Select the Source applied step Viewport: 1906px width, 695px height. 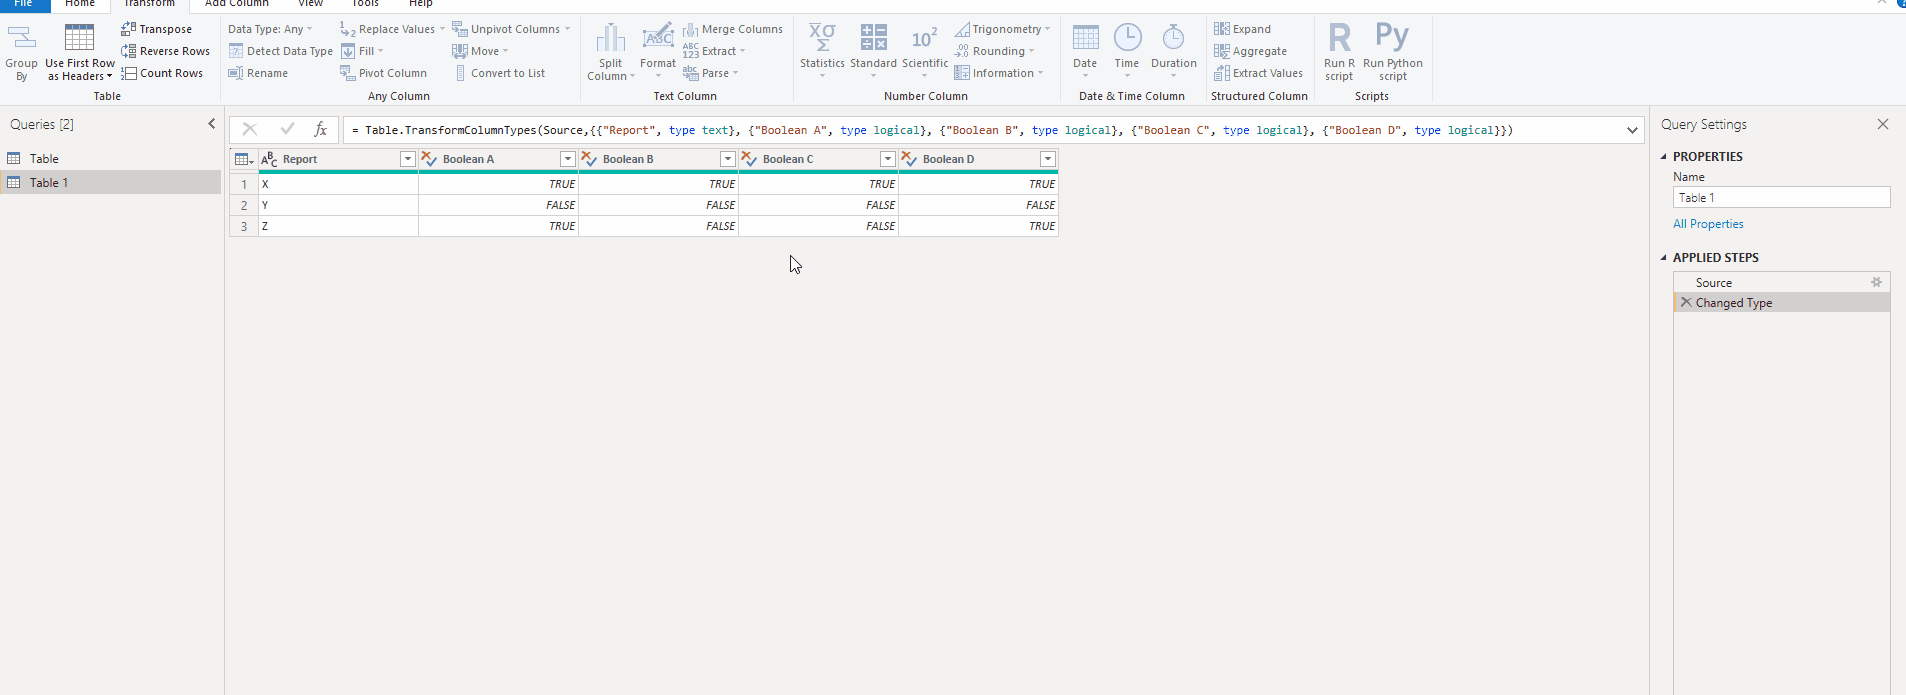(x=1781, y=282)
